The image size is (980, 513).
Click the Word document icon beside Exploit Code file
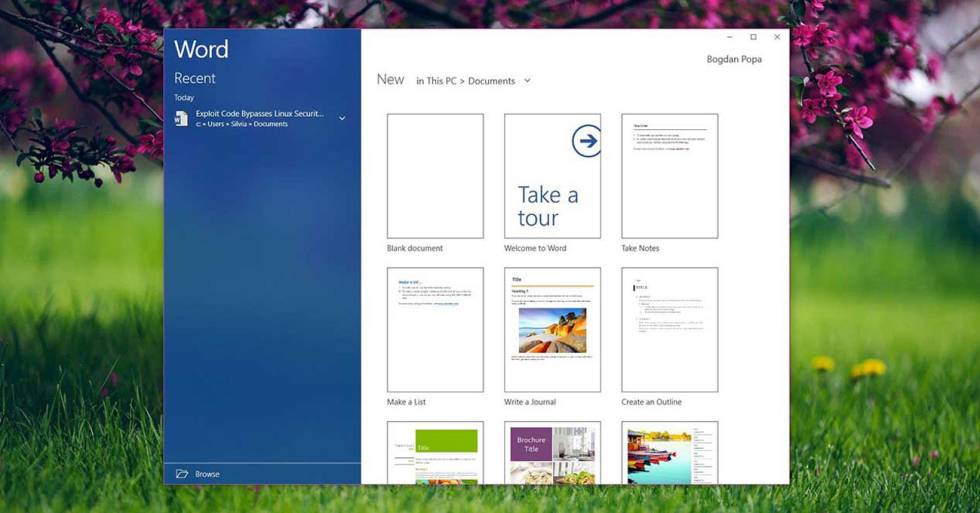coord(181,118)
